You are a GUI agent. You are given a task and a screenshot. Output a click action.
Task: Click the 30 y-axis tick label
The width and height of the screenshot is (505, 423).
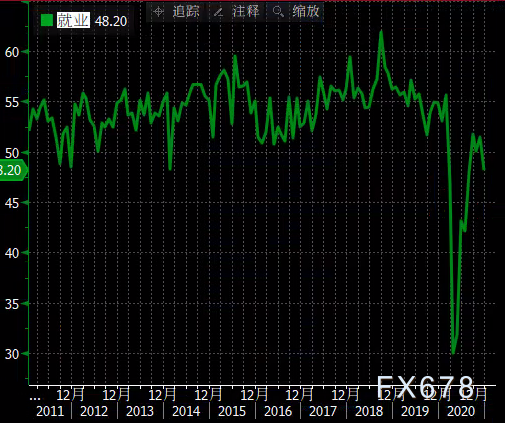coord(12,354)
